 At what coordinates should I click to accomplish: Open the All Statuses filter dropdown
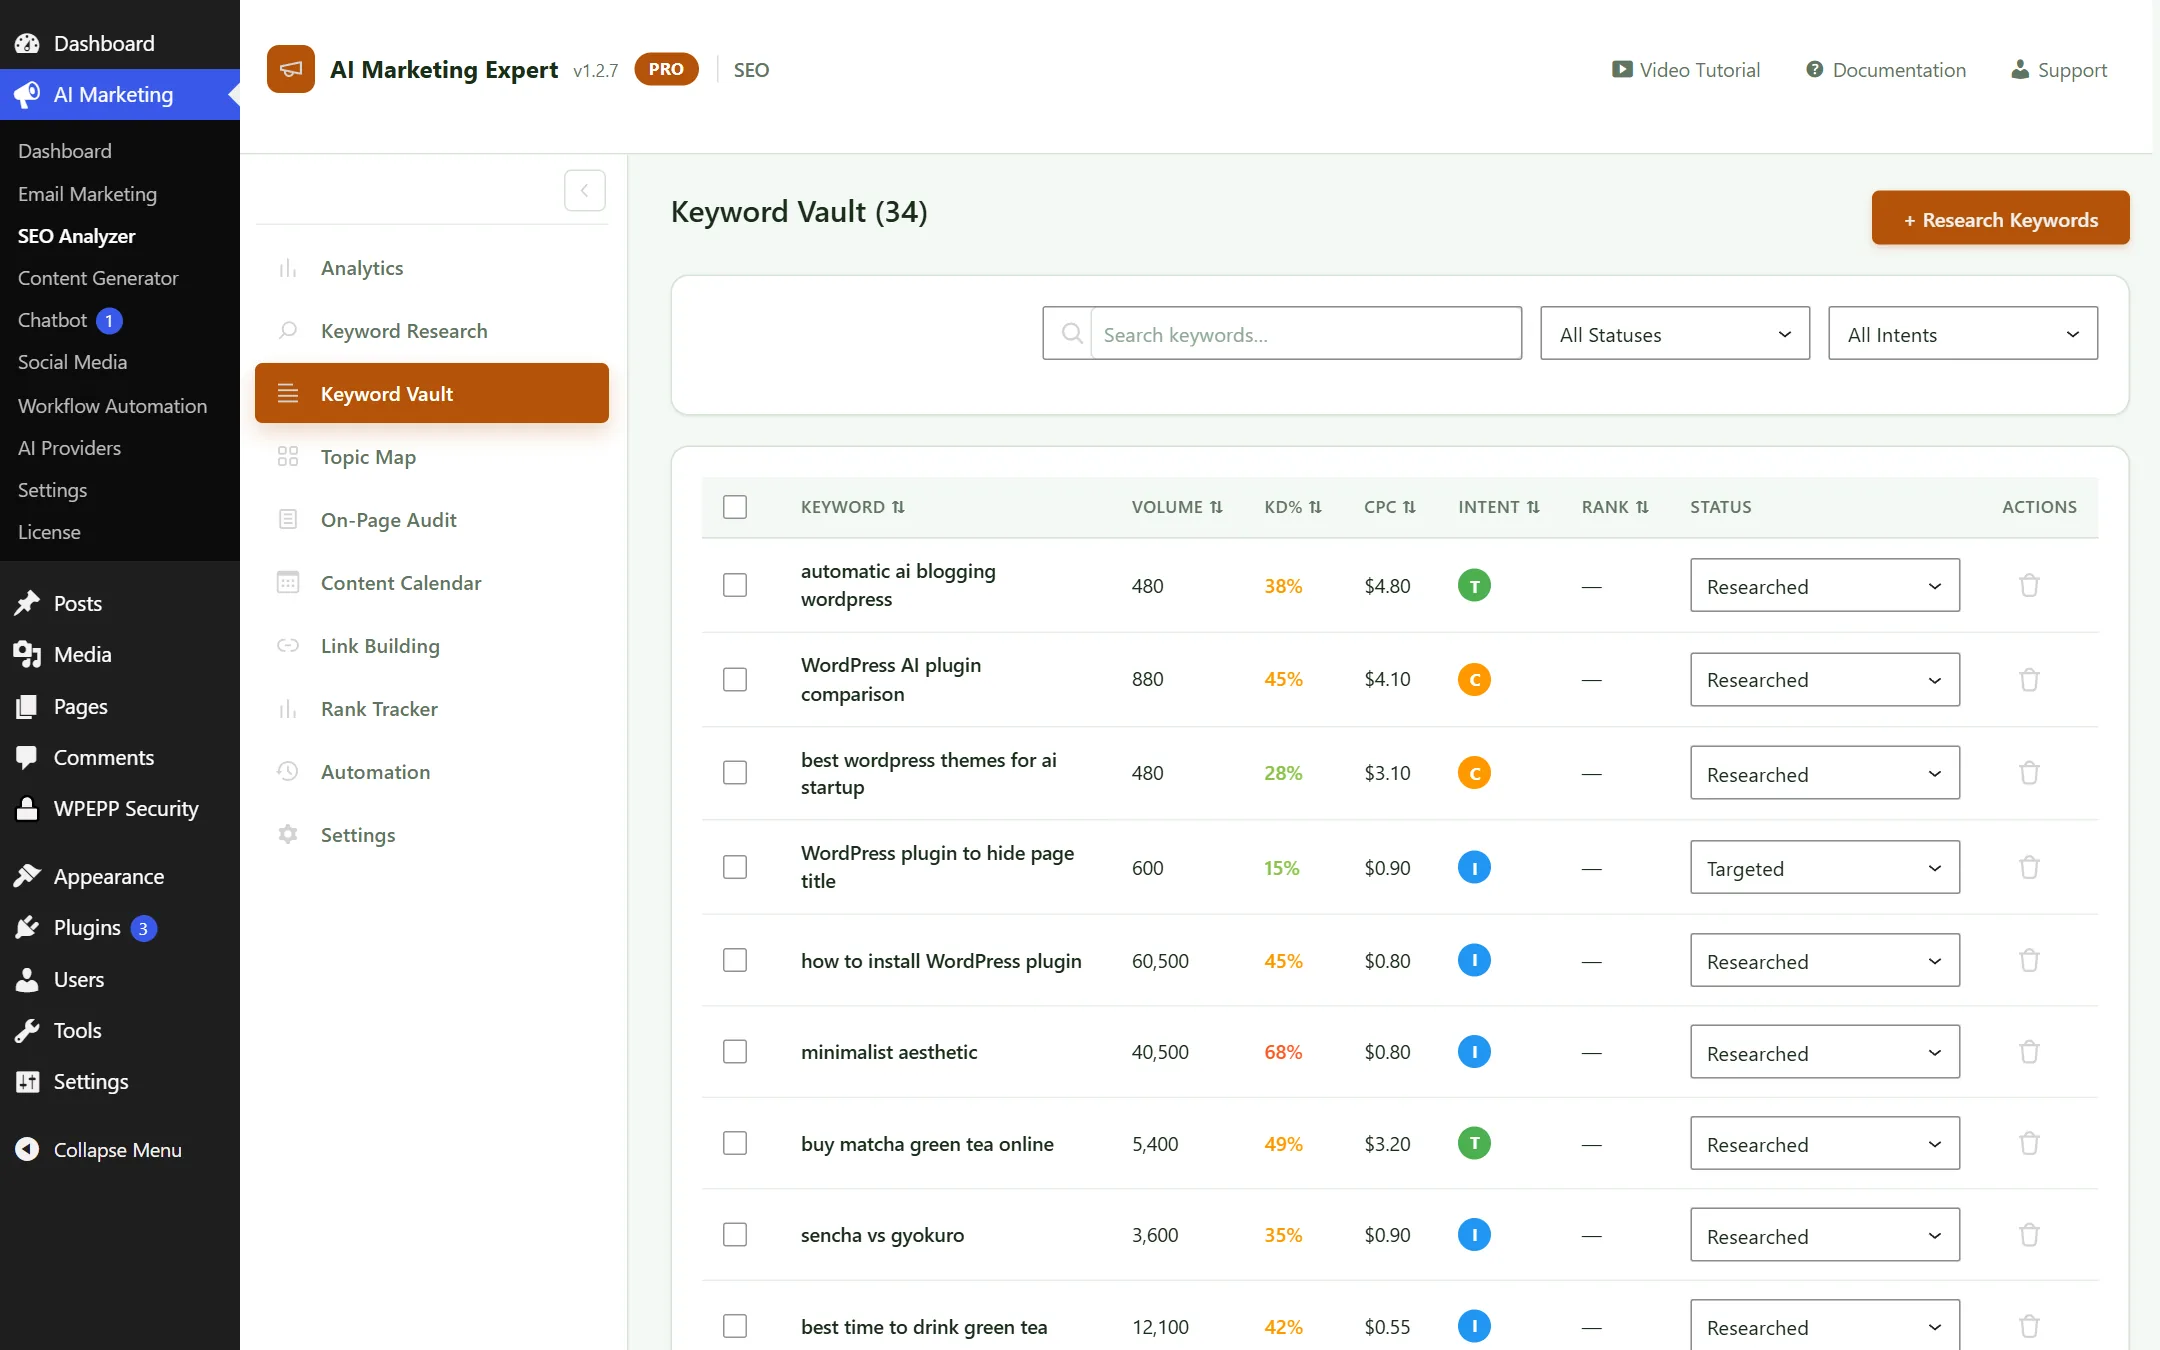coord(1675,334)
